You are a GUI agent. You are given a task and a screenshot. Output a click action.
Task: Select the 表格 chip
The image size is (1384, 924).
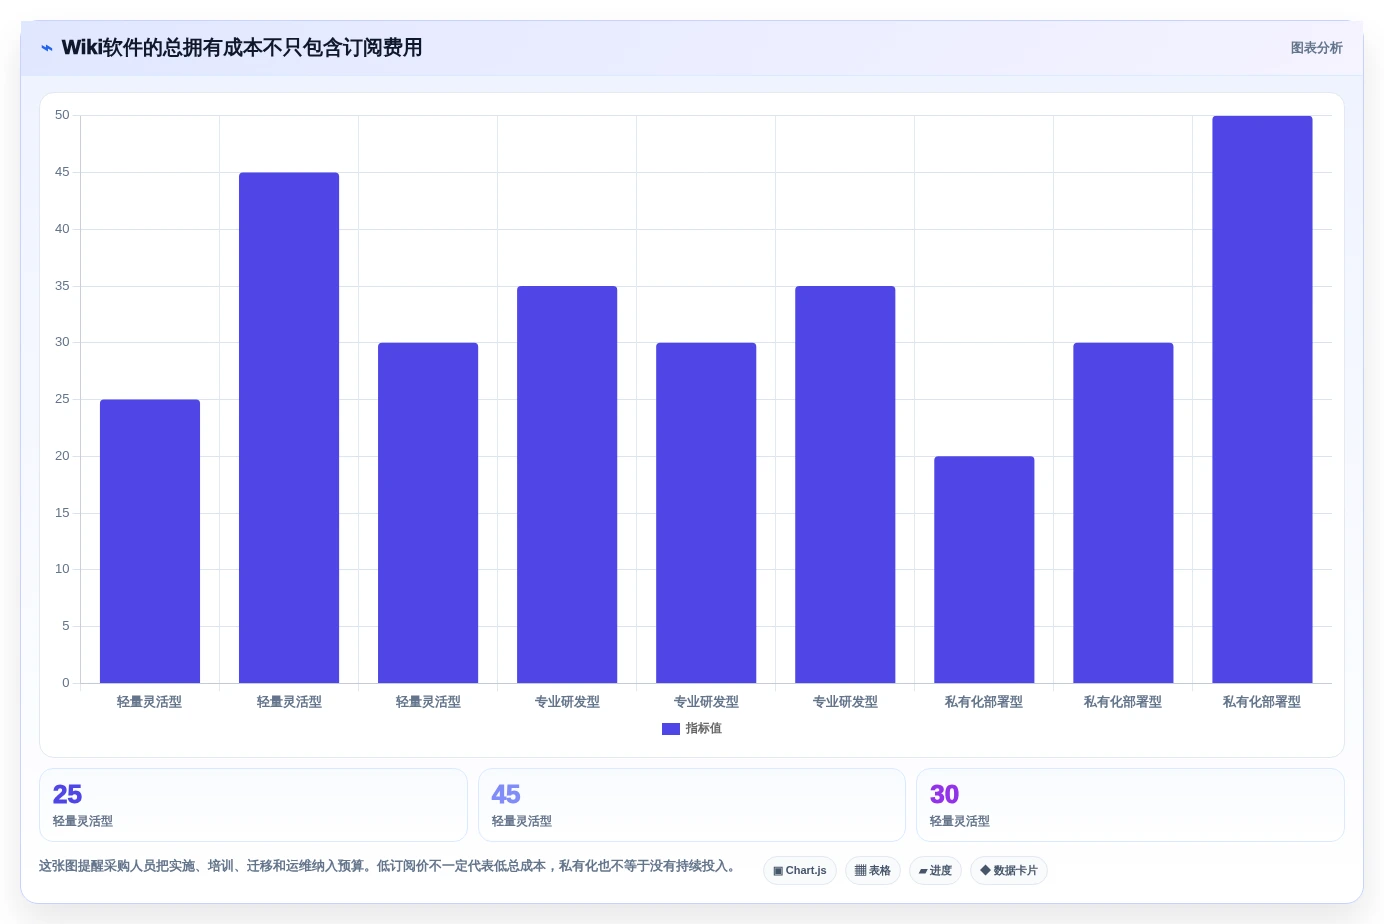click(873, 871)
